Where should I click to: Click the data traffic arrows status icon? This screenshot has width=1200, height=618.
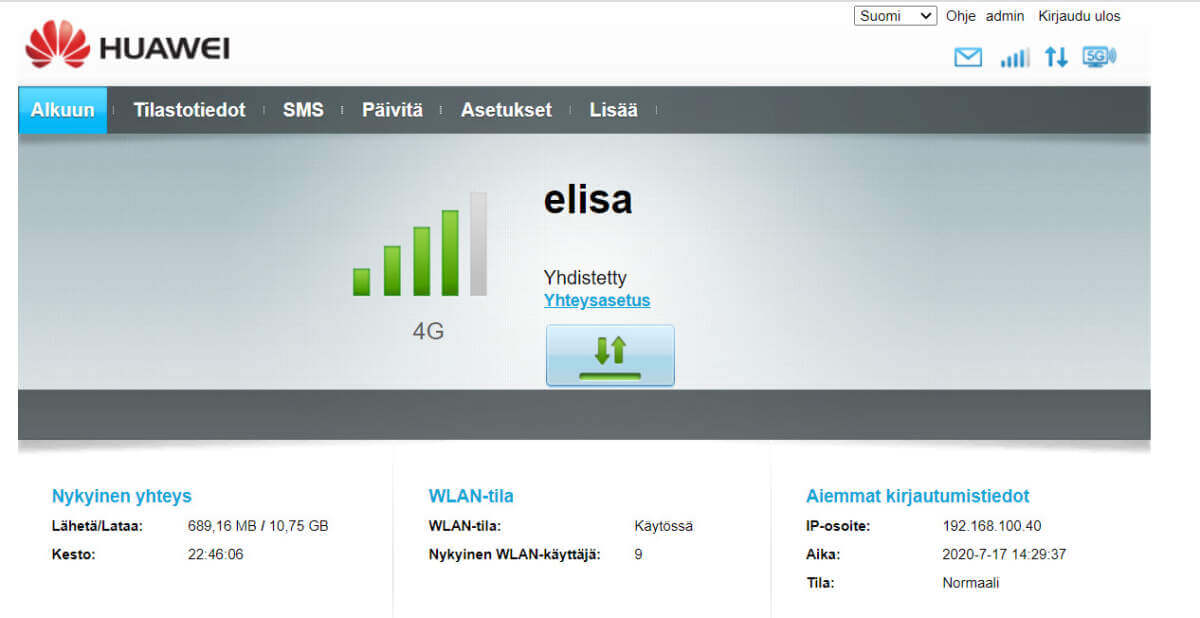[1056, 58]
